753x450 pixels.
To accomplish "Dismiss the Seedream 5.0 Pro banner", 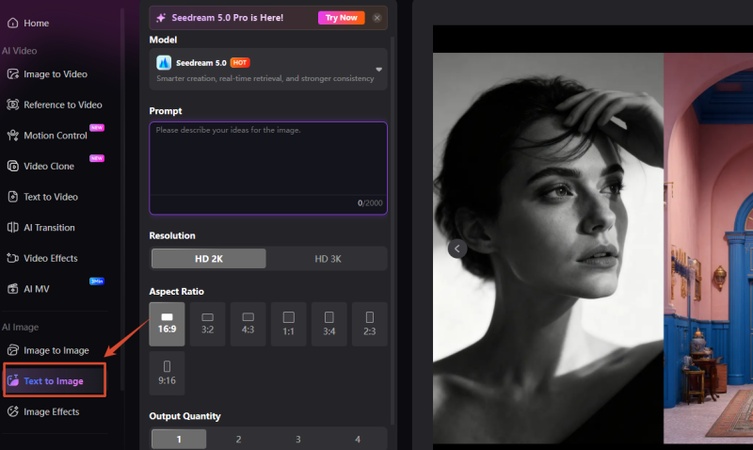I will click(x=377, y=18).
